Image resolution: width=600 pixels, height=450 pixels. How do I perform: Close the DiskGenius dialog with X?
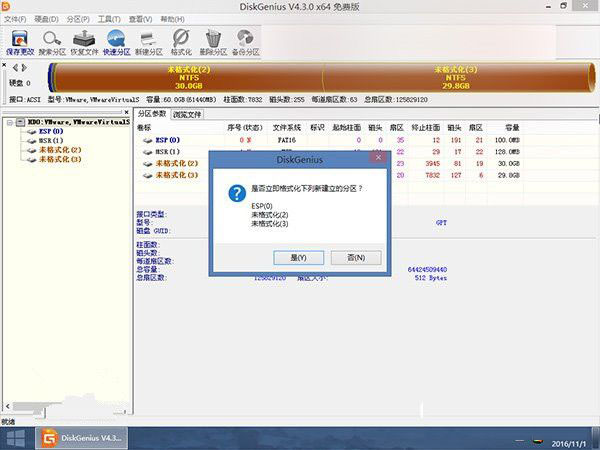click(x=378, y=158)
